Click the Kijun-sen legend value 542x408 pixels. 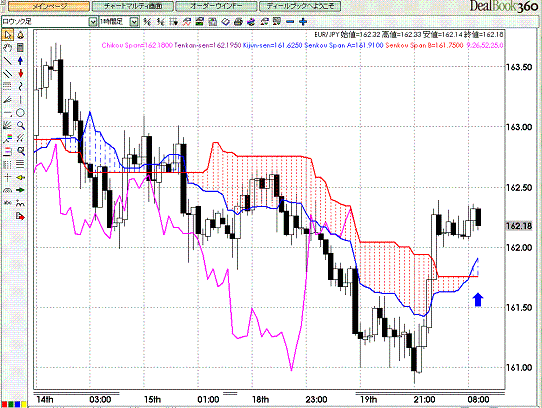point(272,45)
